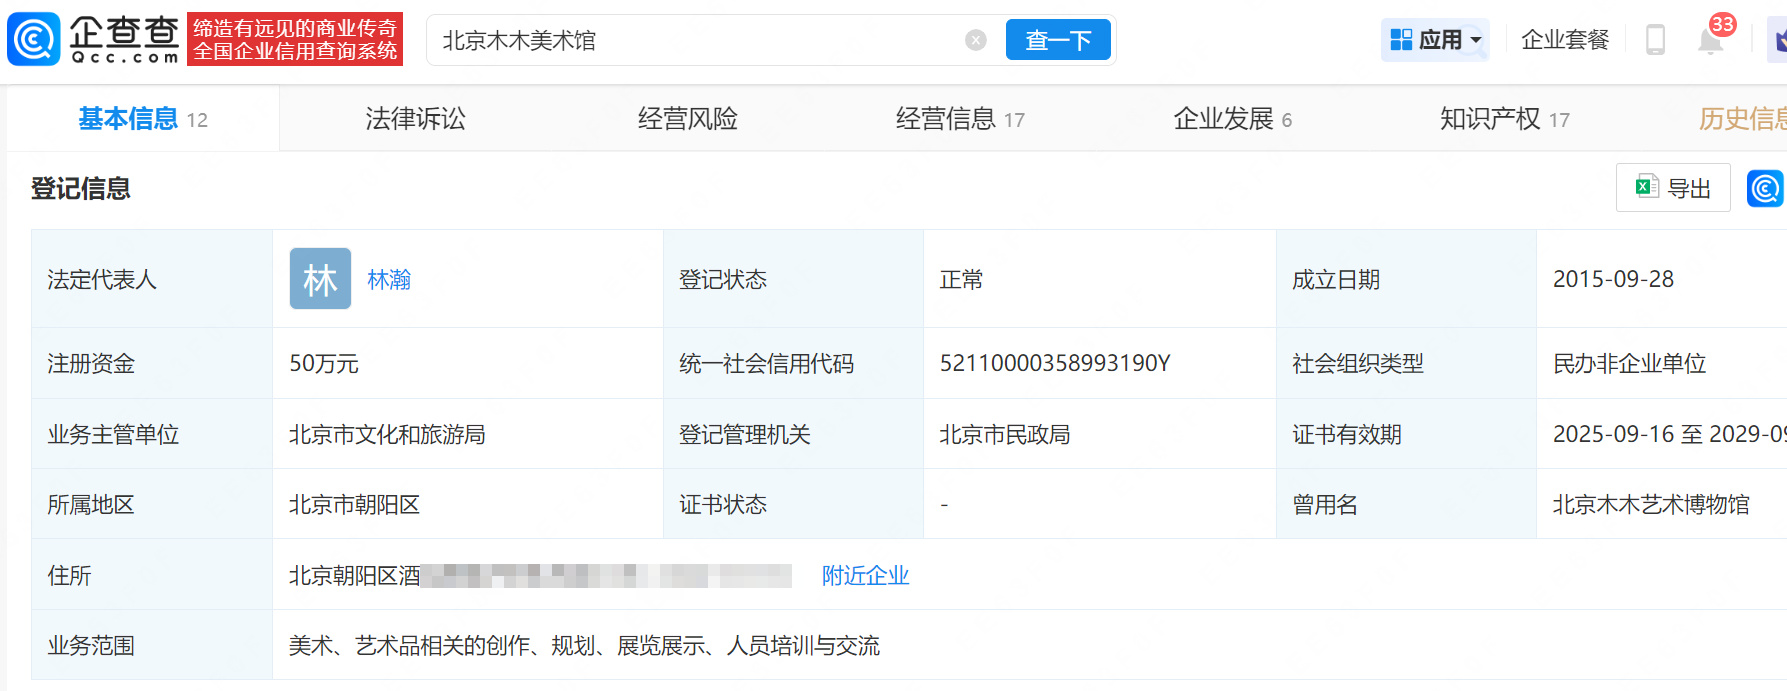Click the blue Qcc icon beside 导出
1787x691 pixels.
click(1765, 188)
